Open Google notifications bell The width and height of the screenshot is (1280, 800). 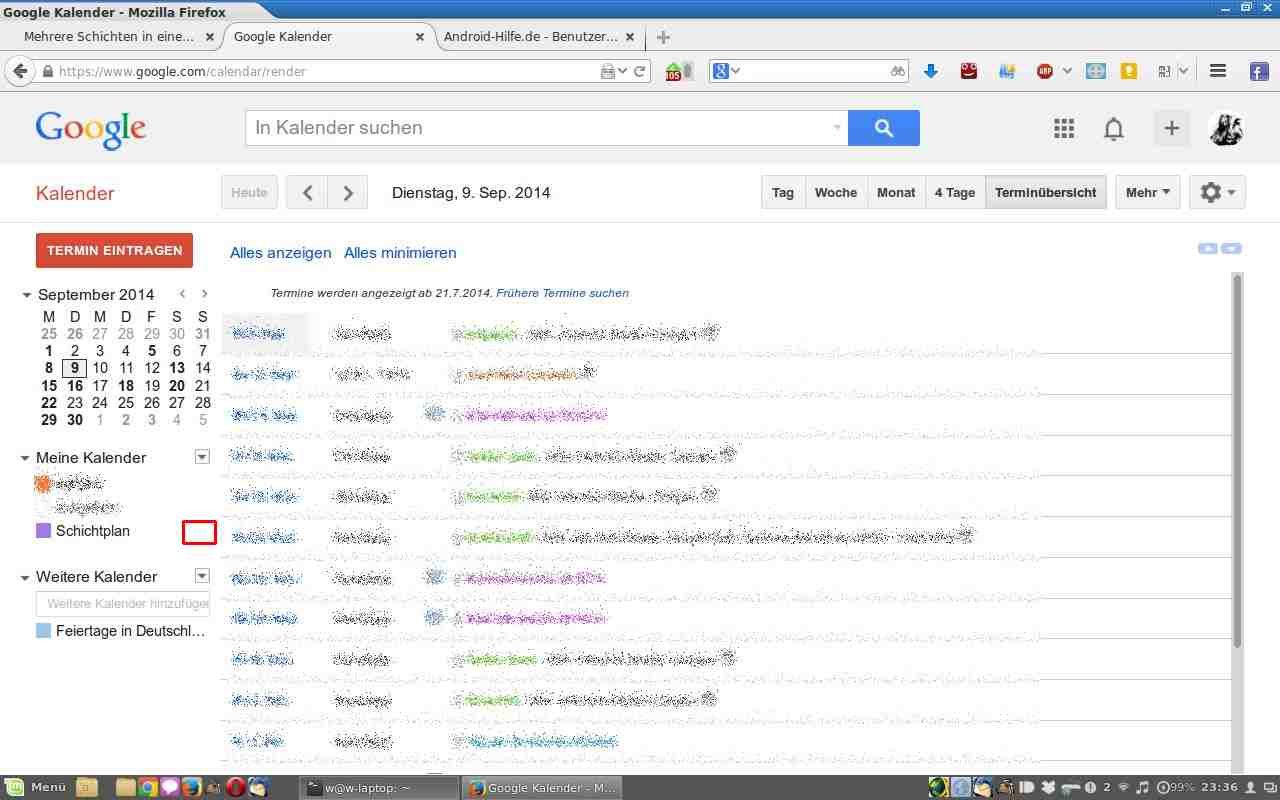(x=1113, y=128)
